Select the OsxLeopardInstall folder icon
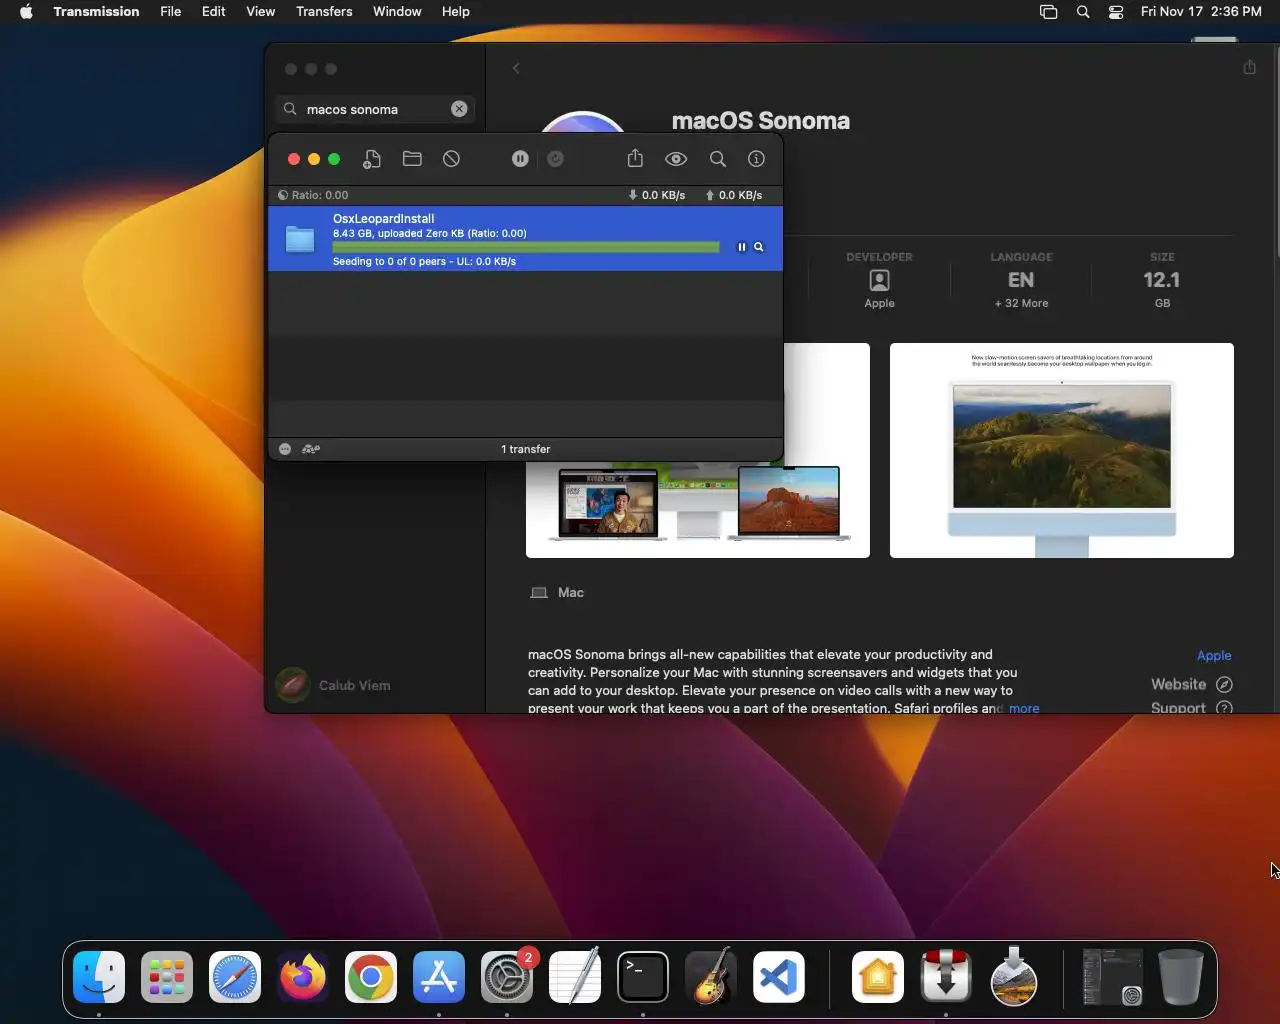Screen dimensions: 1280x1024 coord(300,239)
